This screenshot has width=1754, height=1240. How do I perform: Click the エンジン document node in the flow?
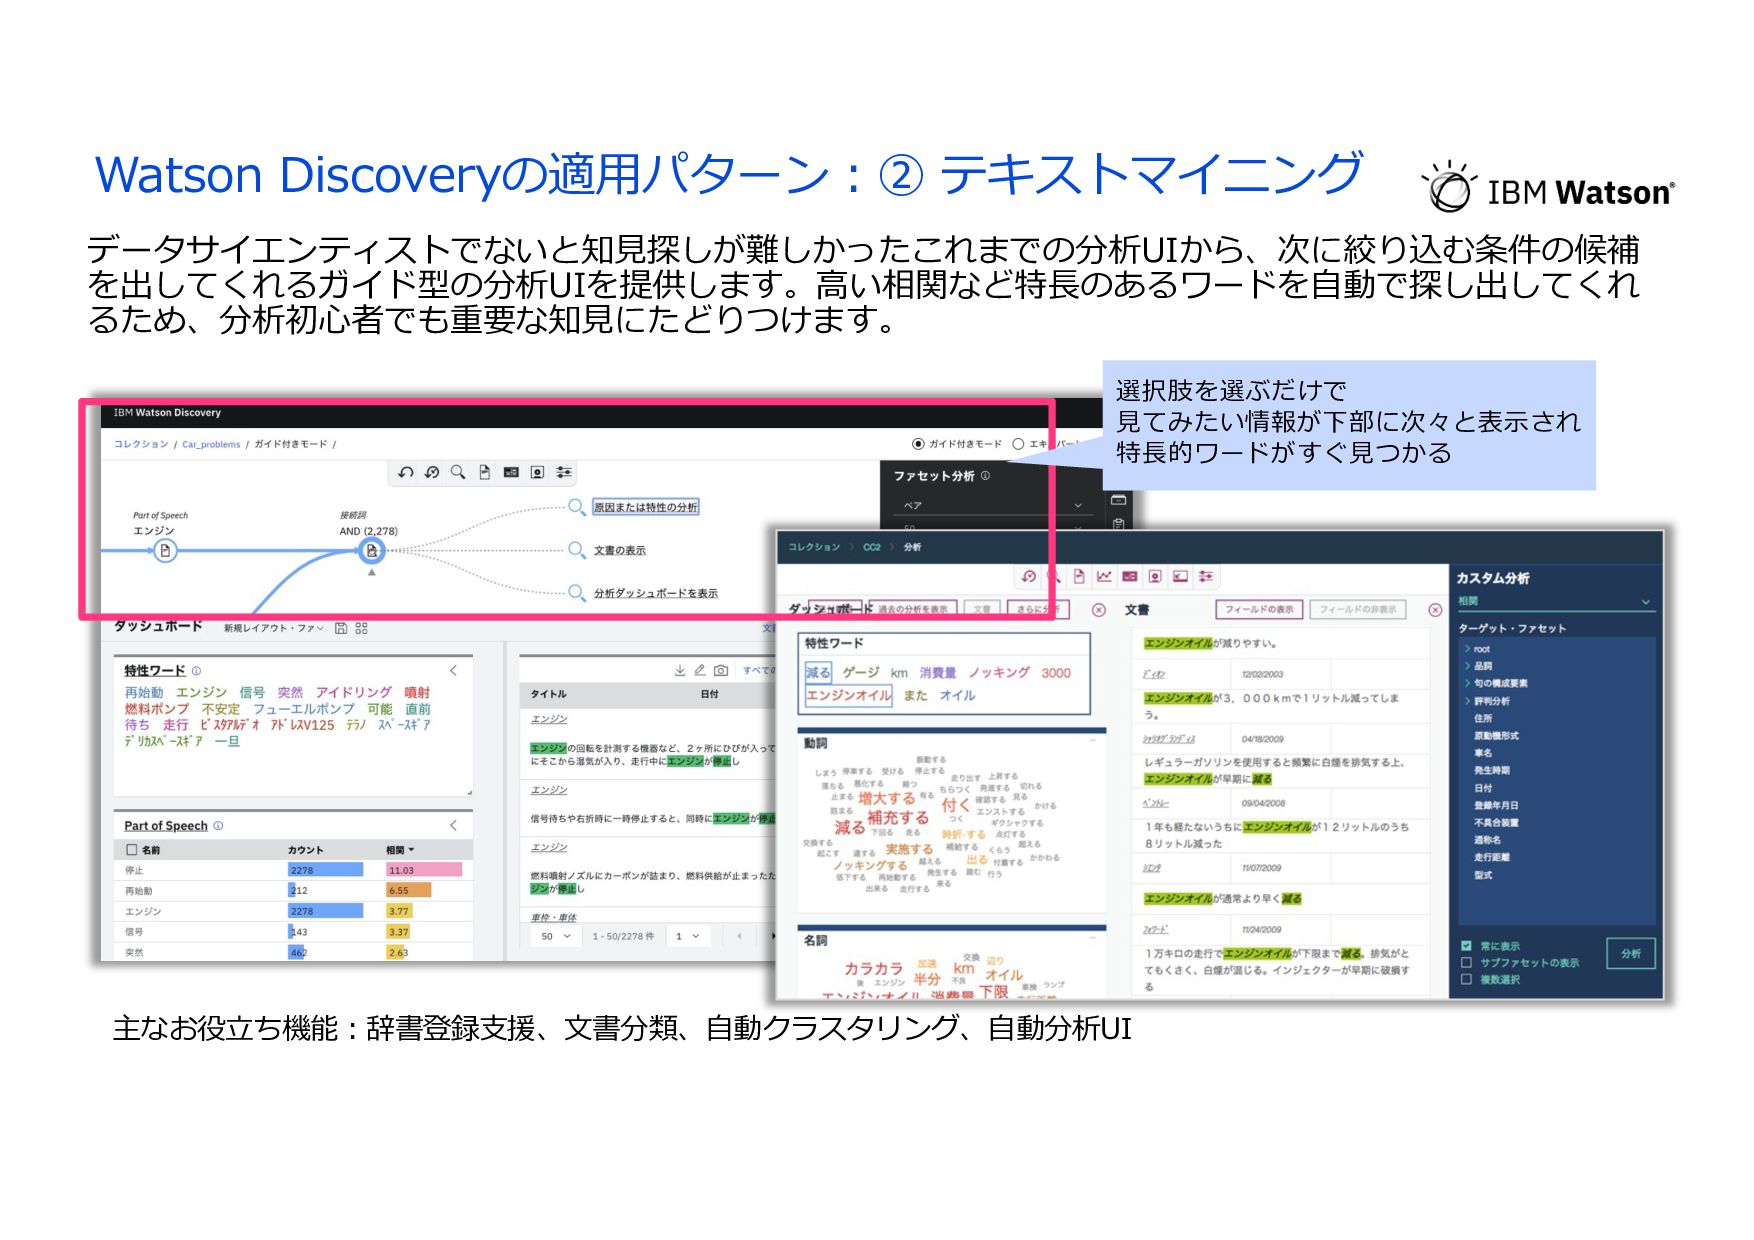(x=165, y=550)
